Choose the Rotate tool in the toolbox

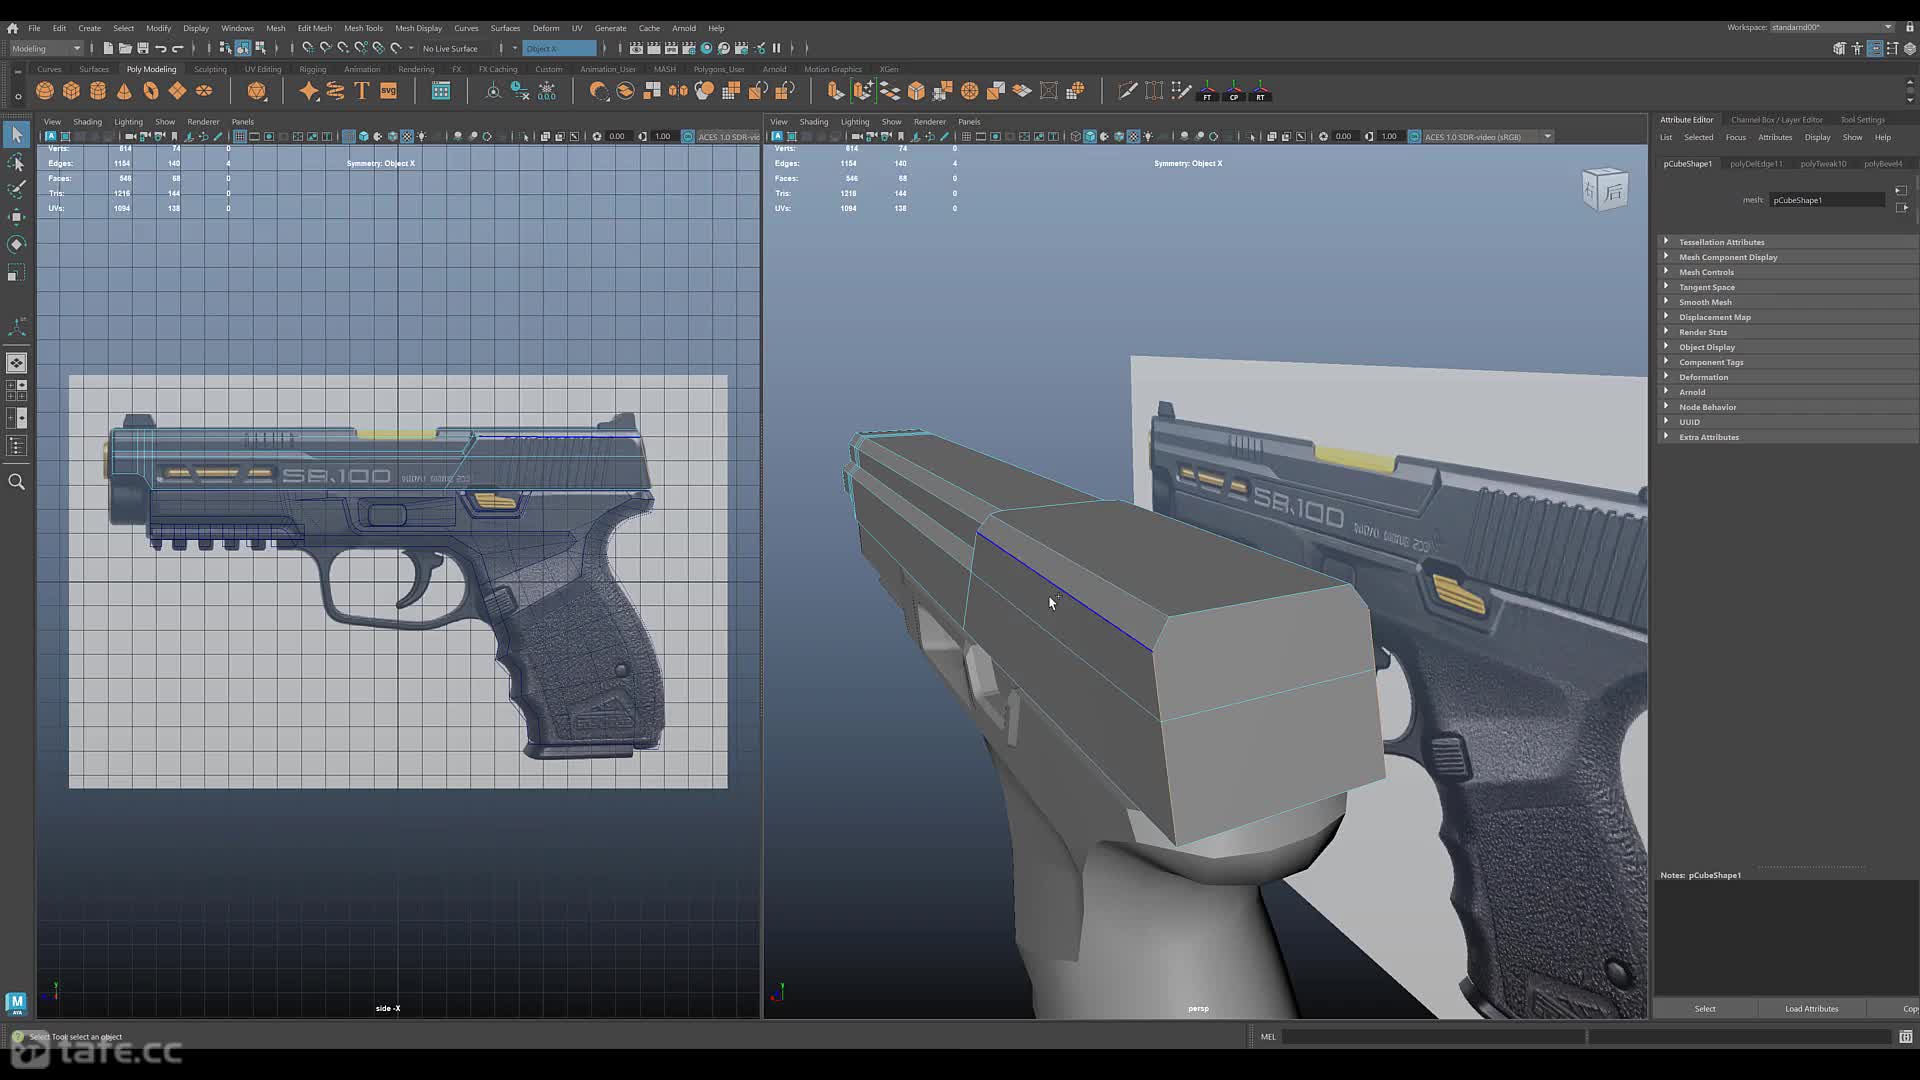pos(16,244)
